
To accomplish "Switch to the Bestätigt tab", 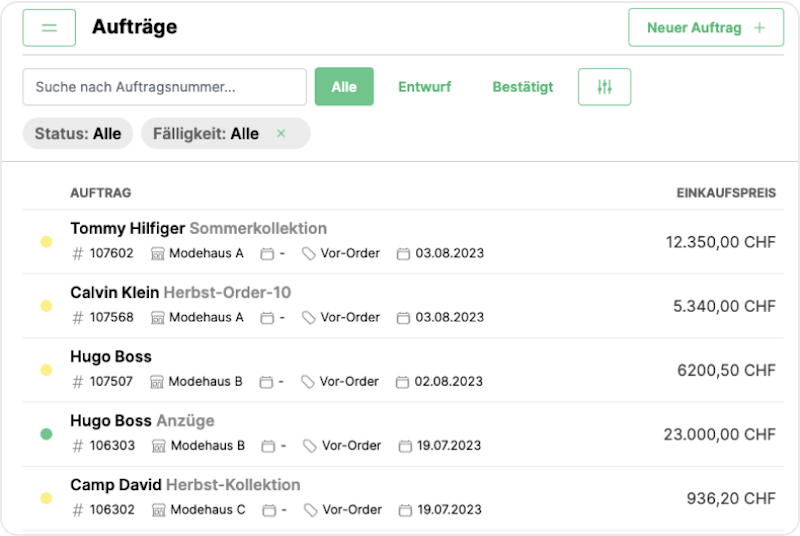I will tap(522, 87).
